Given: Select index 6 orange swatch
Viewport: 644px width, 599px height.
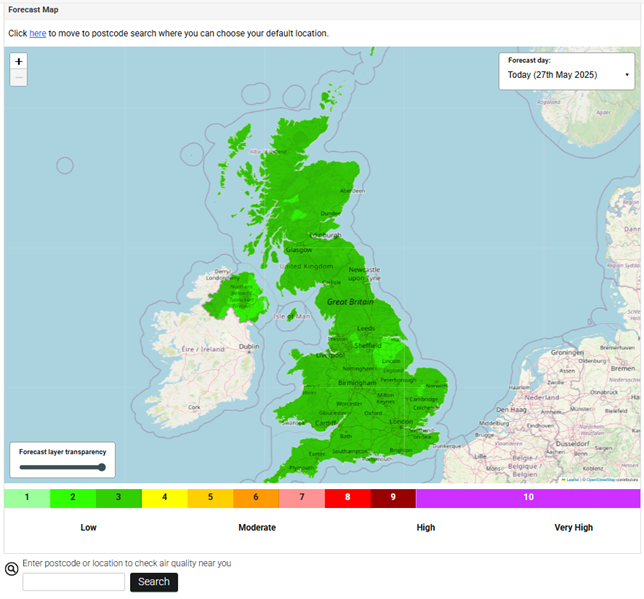Looking at the screenshot, I should 256,498.
